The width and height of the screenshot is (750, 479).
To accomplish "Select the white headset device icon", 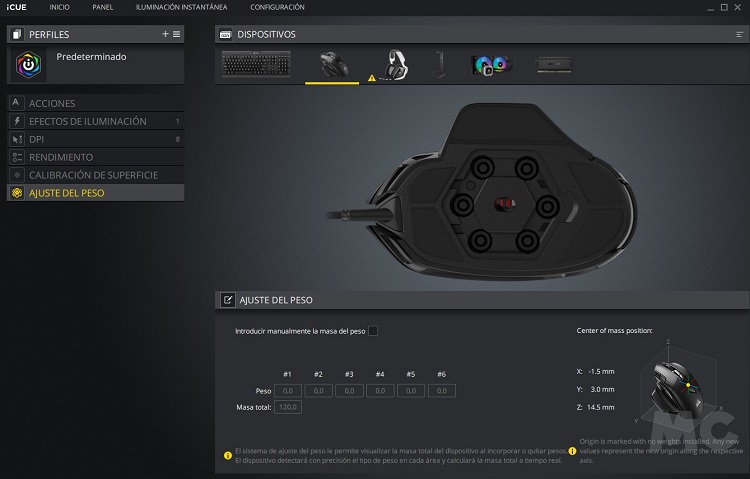I will 397,65.
